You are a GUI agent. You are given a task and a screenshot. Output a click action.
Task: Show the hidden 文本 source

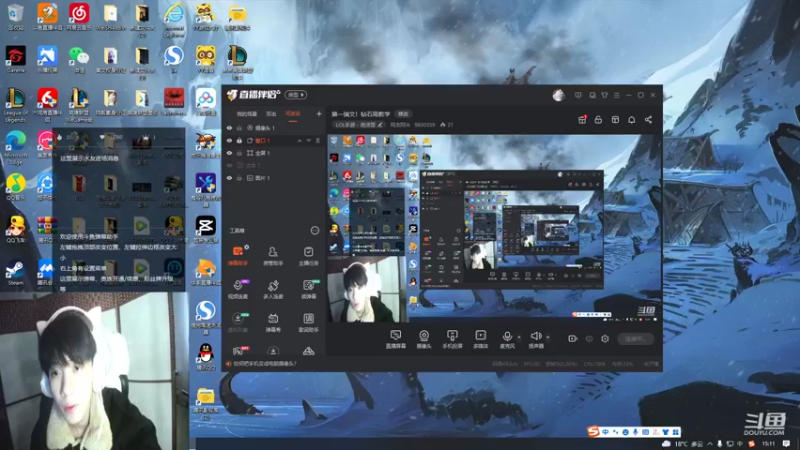pyautogui.click(x=230, y=165)
